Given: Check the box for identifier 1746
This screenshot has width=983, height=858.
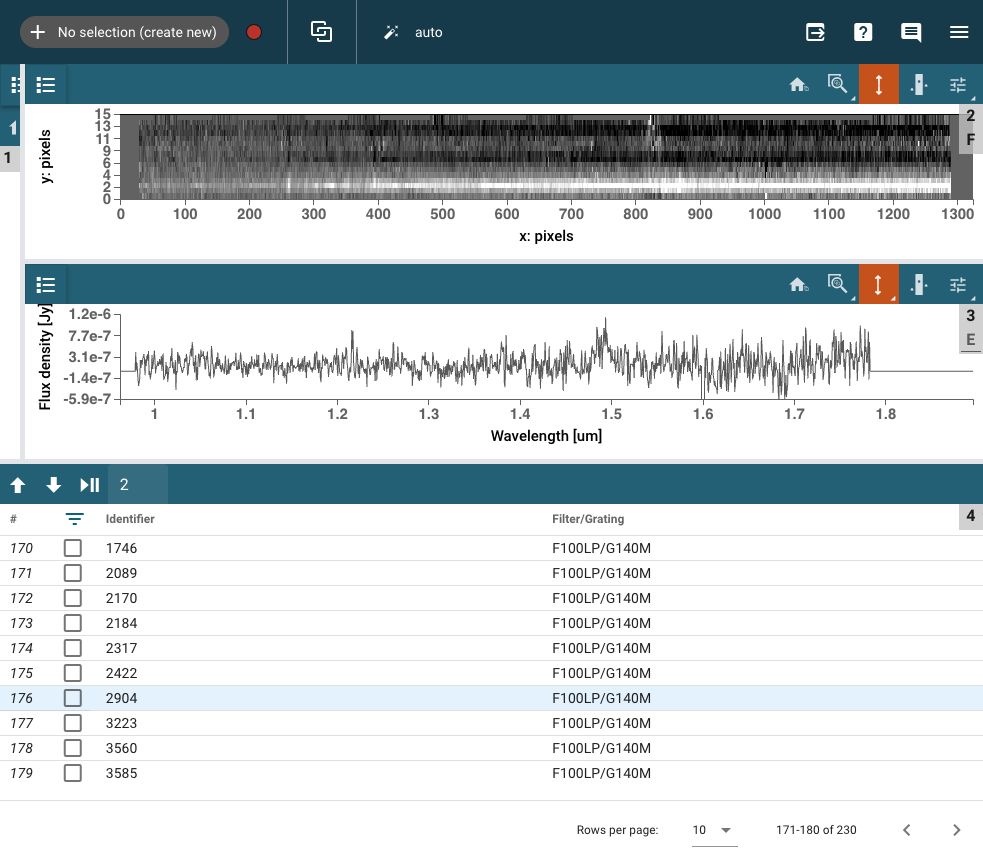Looking at the screenshot, I should pyautogui.click(x=73, y=548).
